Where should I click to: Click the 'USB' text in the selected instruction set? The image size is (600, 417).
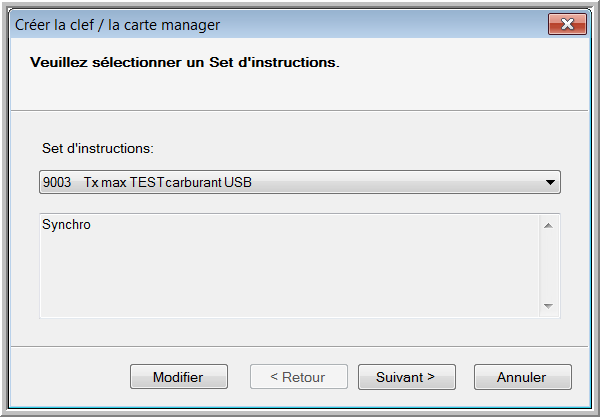pos(238,182)
